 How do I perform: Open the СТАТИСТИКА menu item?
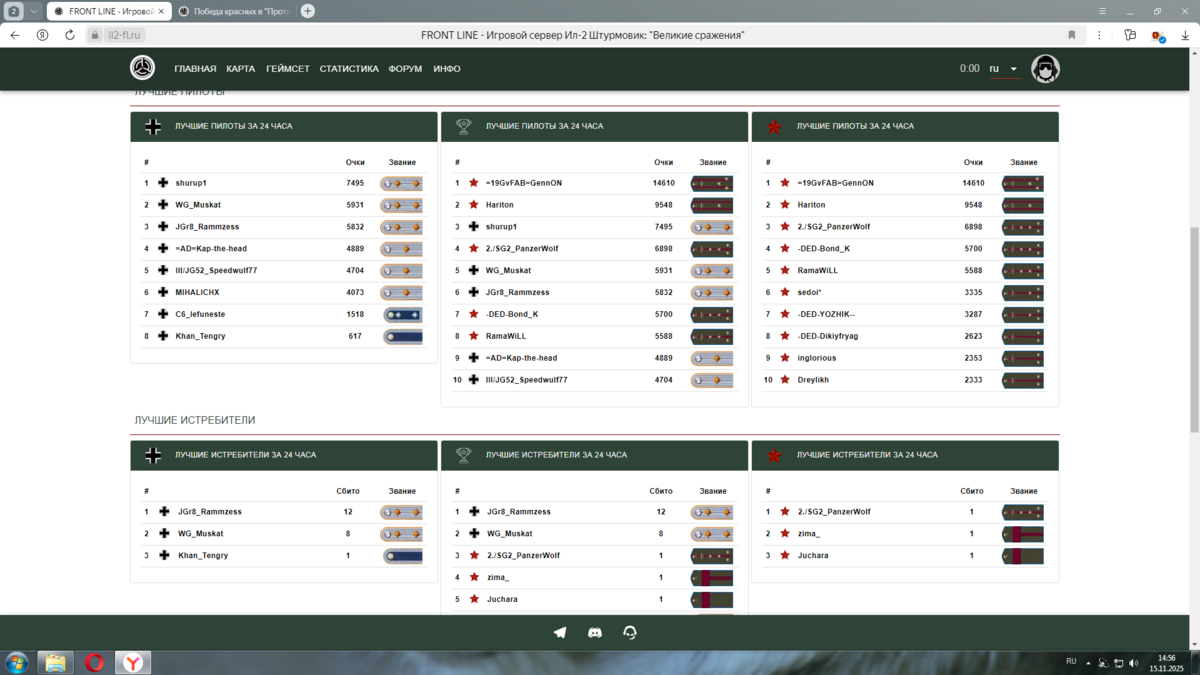click(x=349, y=69)
